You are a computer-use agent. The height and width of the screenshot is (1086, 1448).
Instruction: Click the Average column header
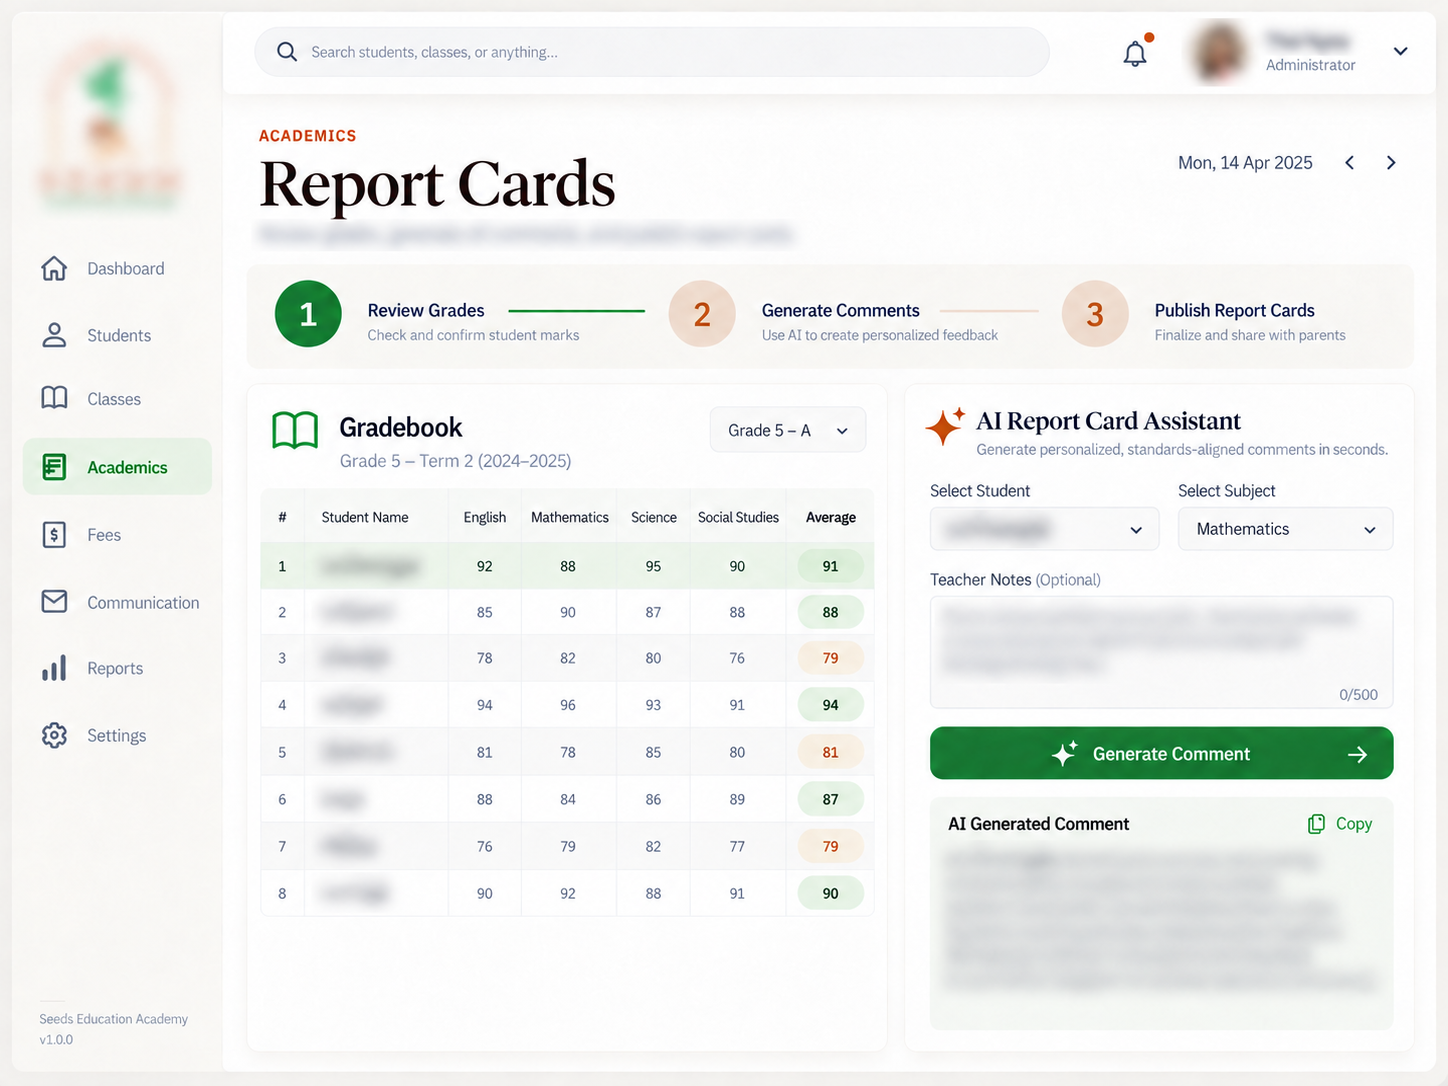click(831, 517)
